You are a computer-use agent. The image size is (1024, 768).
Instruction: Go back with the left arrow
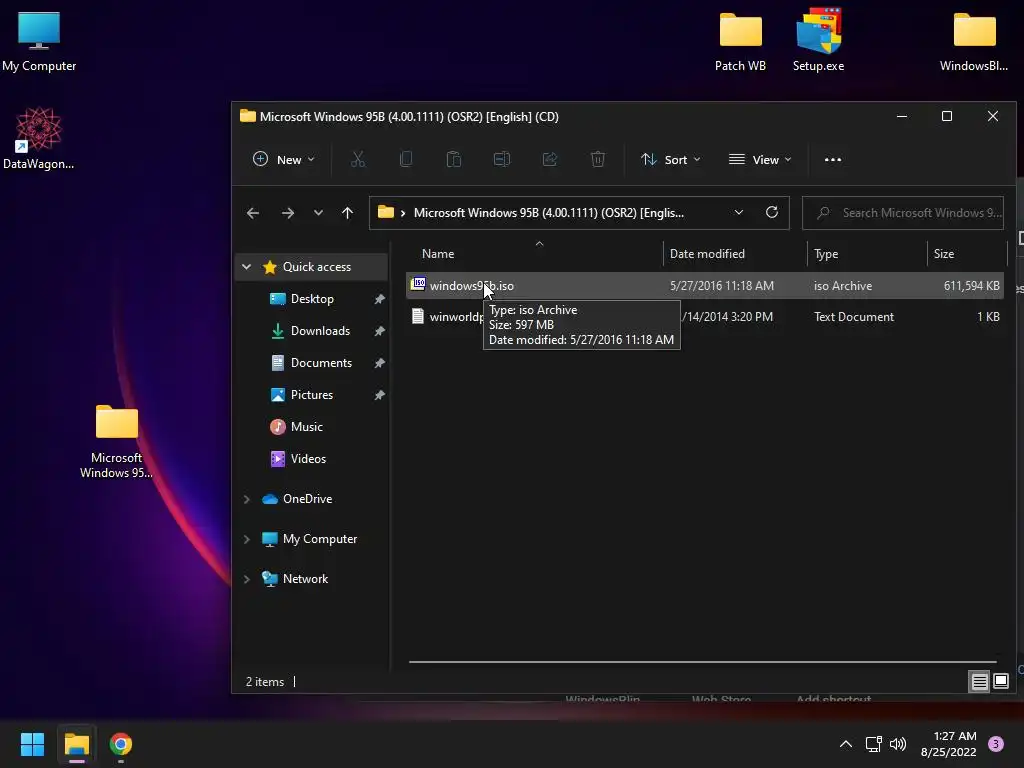[x=253, y=213]
